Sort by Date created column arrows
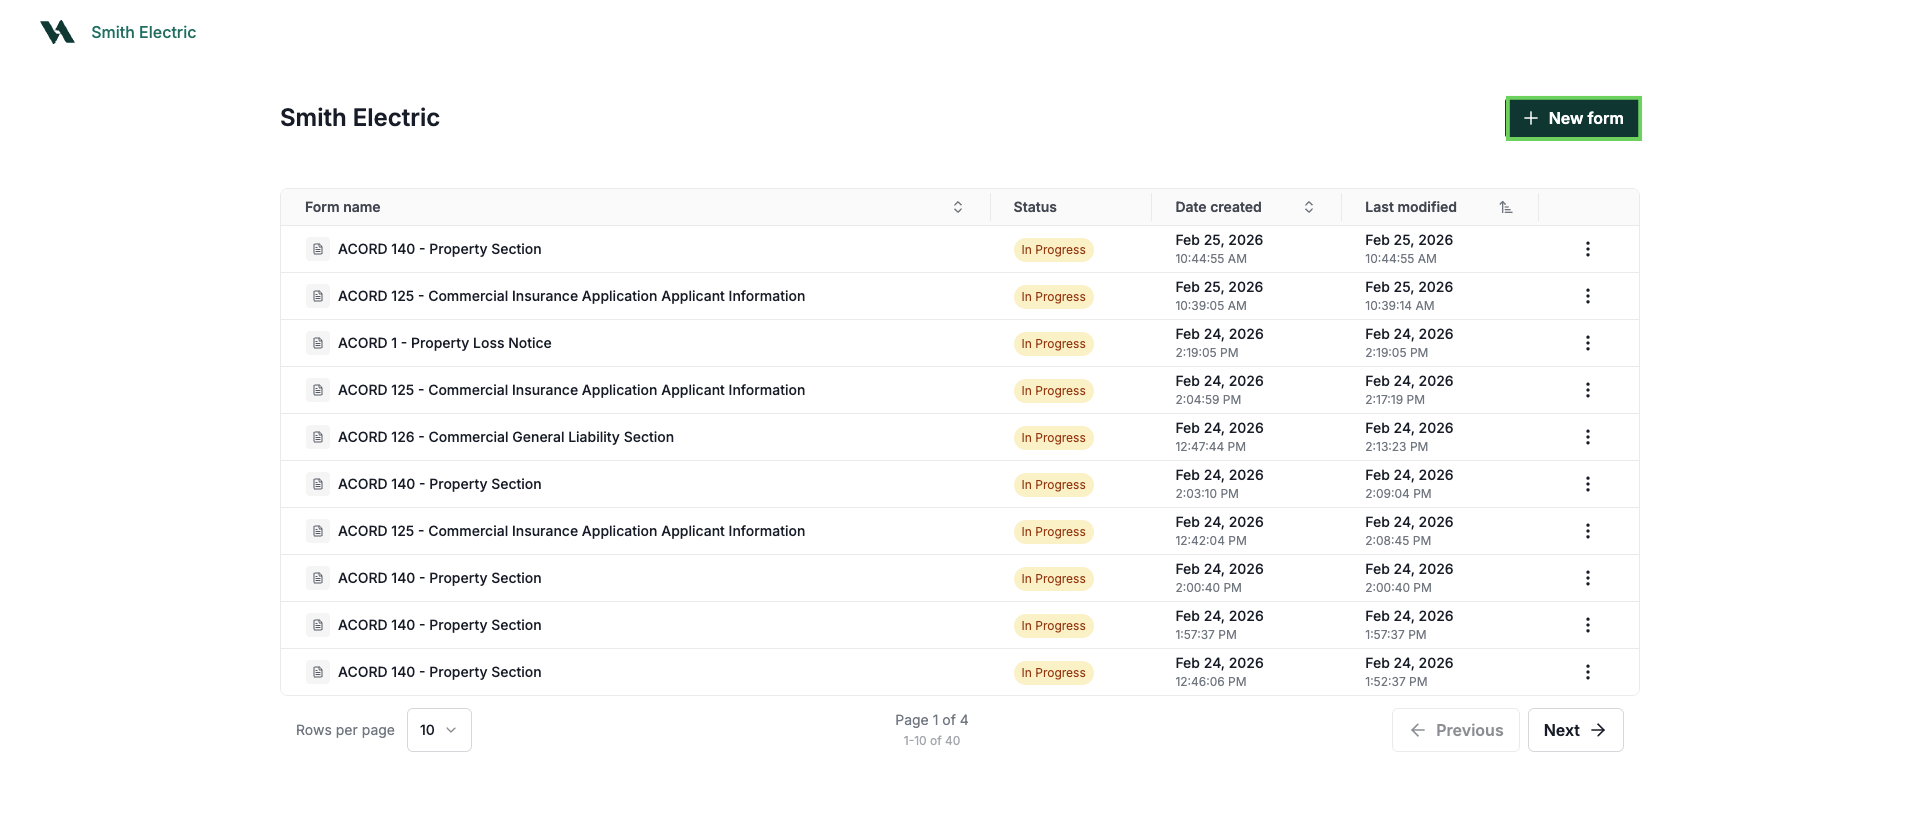The height and width of the screenshot is (823, 1920). 1309,207
